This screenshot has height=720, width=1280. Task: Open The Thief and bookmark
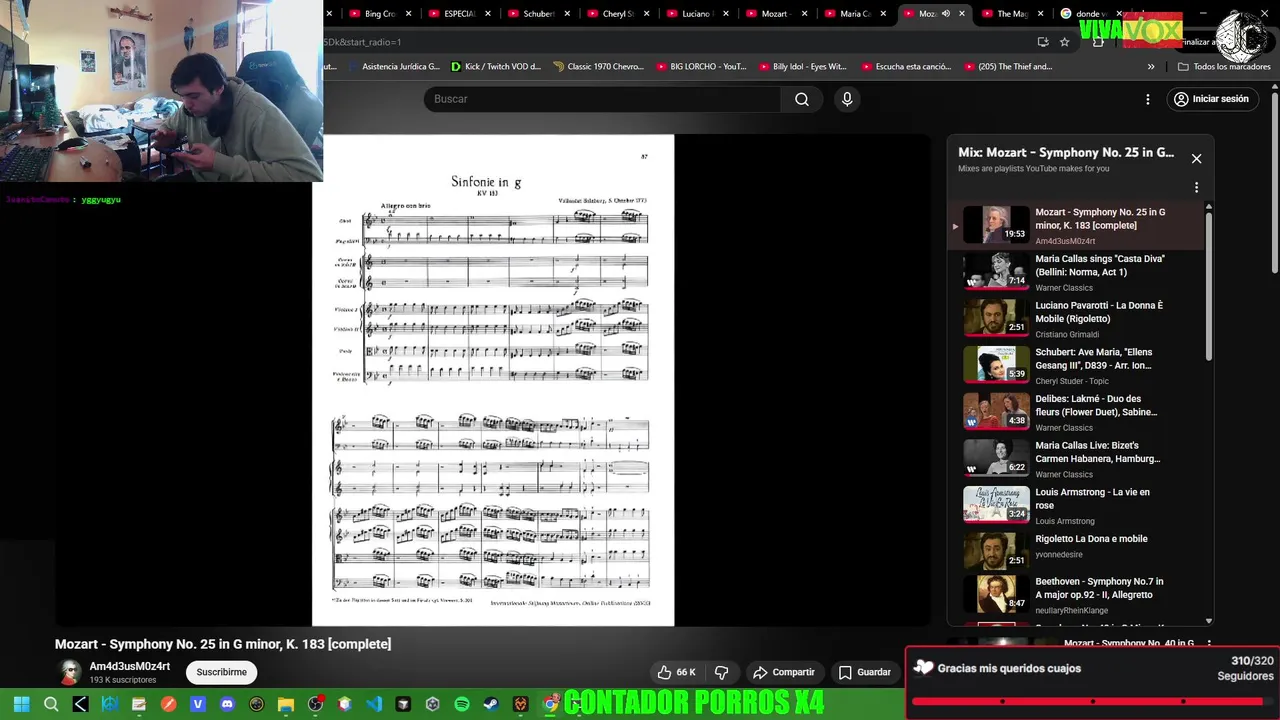click(x=1008, y=67)
